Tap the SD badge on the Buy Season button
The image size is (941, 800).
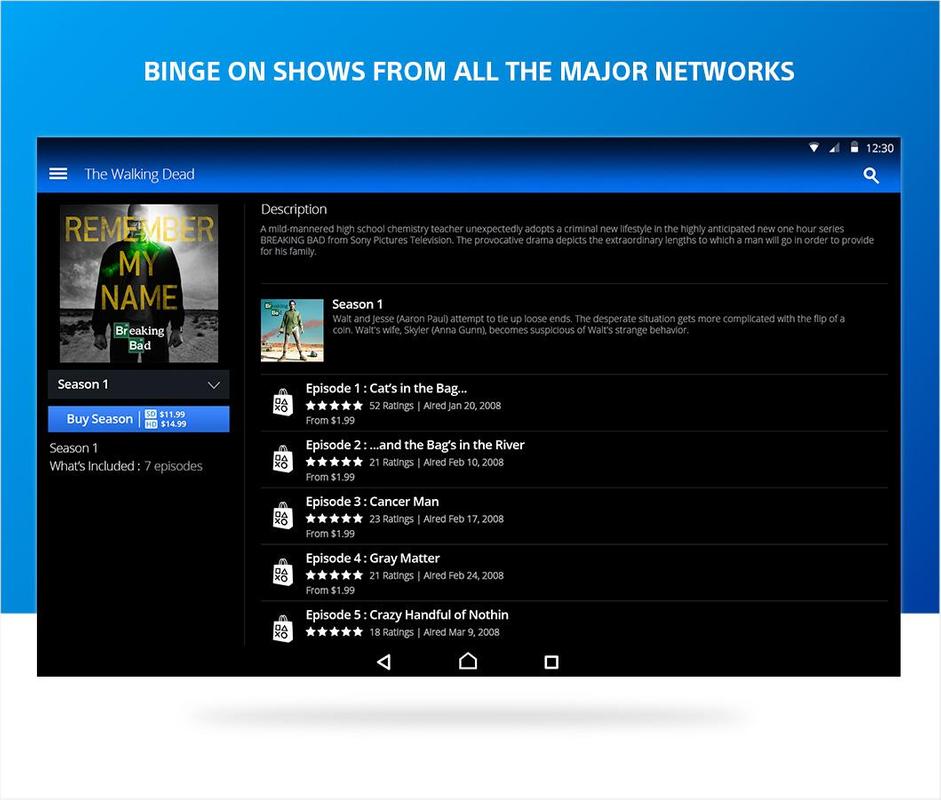pyautogui.click(x=151, y=414)
